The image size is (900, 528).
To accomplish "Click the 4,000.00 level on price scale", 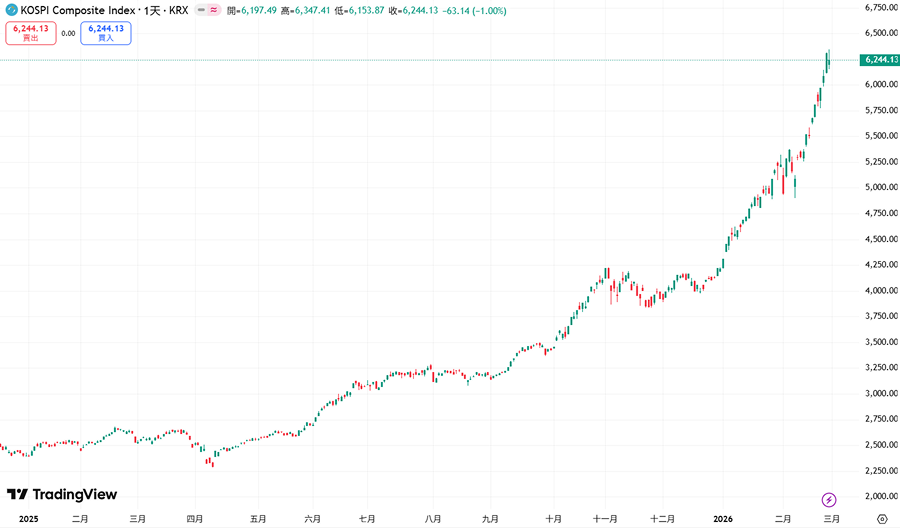I will coord(877,291).
